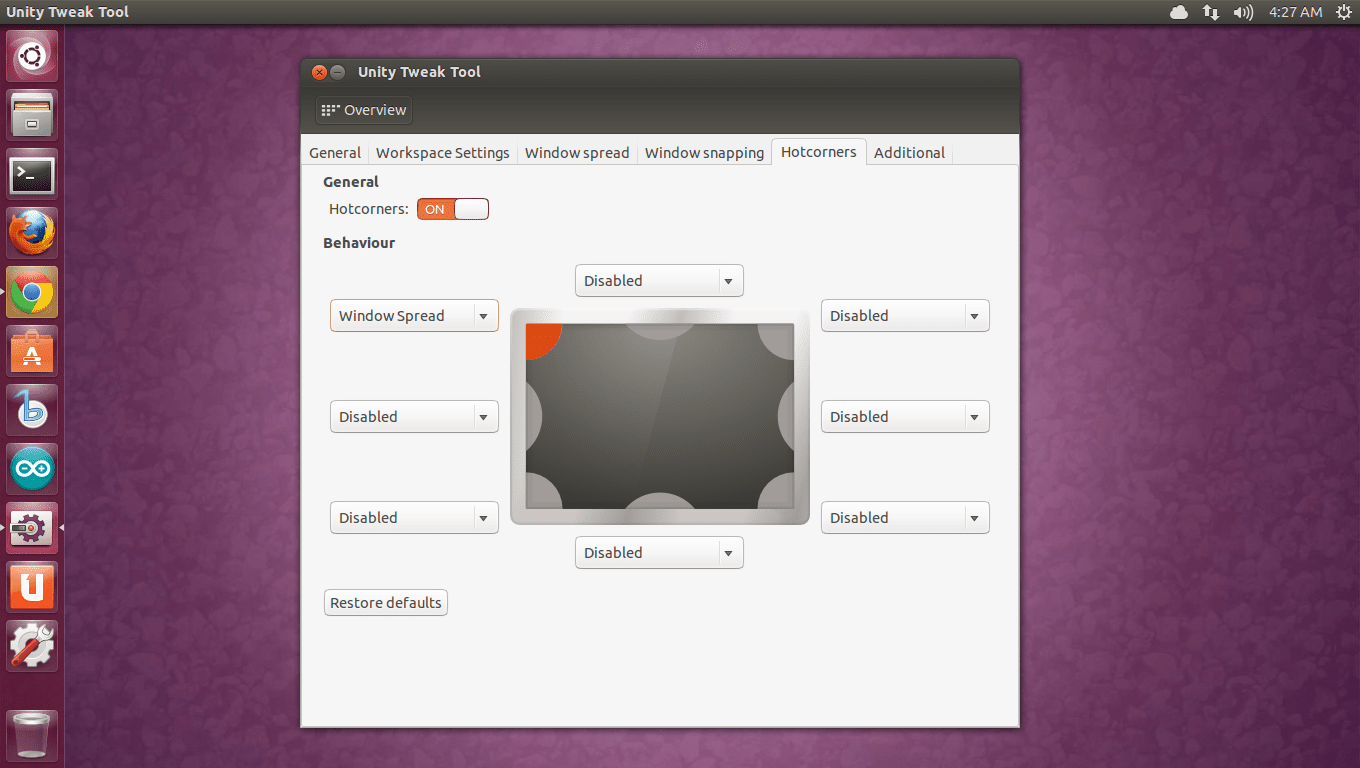Viewport: 1360px width, 768px height.
Task: Select the Hotcorners tab
Action: pyautogui.click(x=819, y=152)
